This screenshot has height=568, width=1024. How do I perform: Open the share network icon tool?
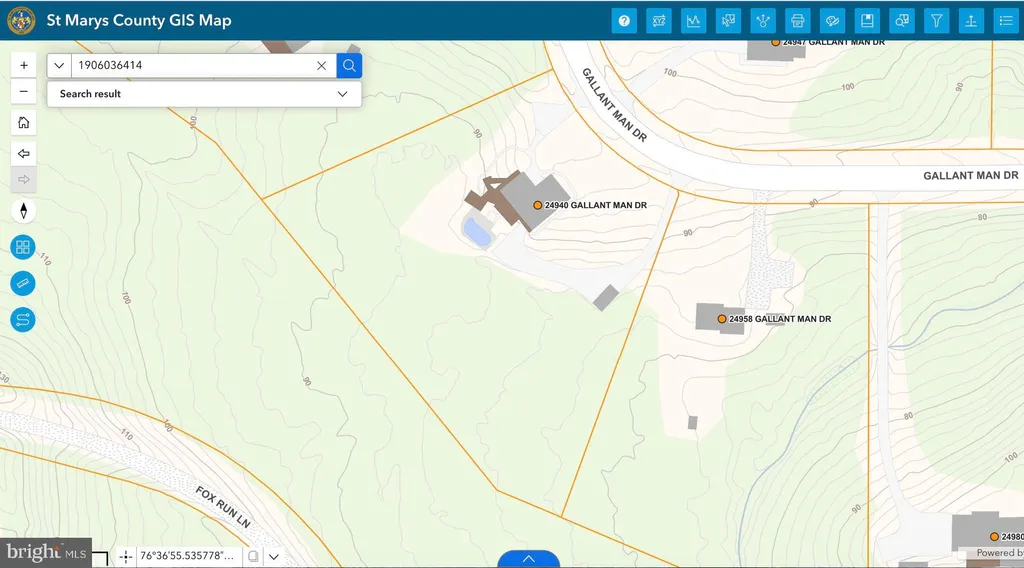(x=763, y=21)
